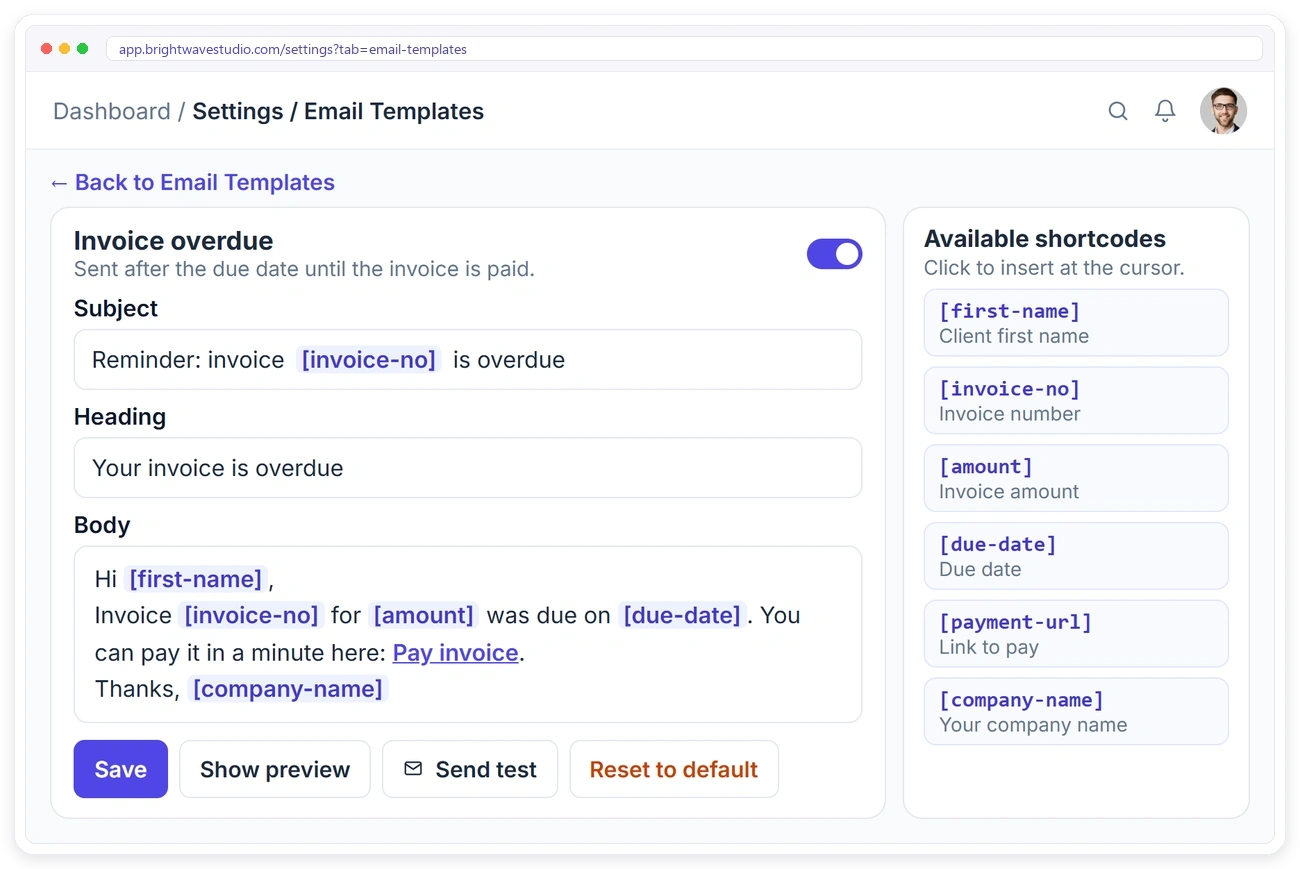Click the Pay invoice link in body
1300x869 pixels.
[455, 653]
